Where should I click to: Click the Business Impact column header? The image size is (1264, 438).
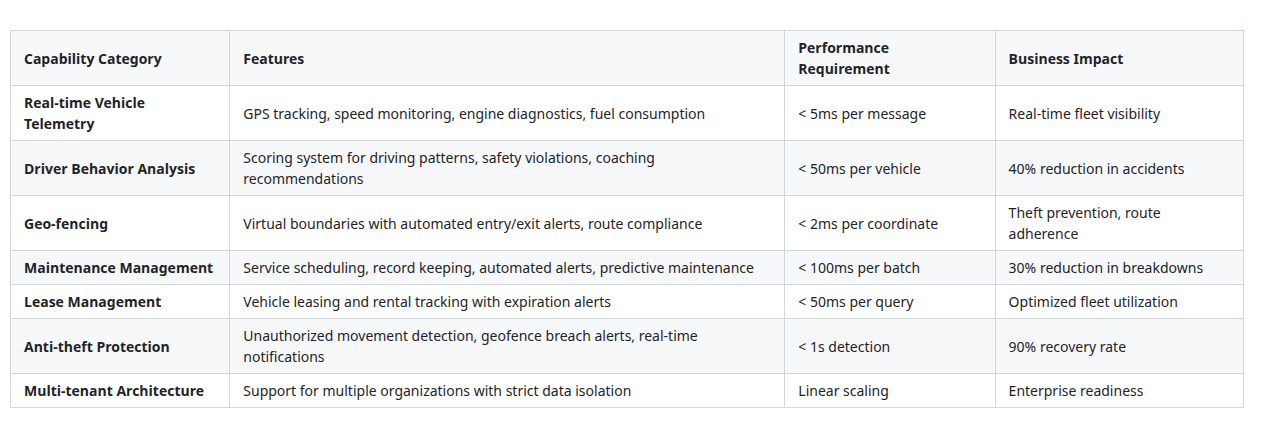coord(1065,59)
